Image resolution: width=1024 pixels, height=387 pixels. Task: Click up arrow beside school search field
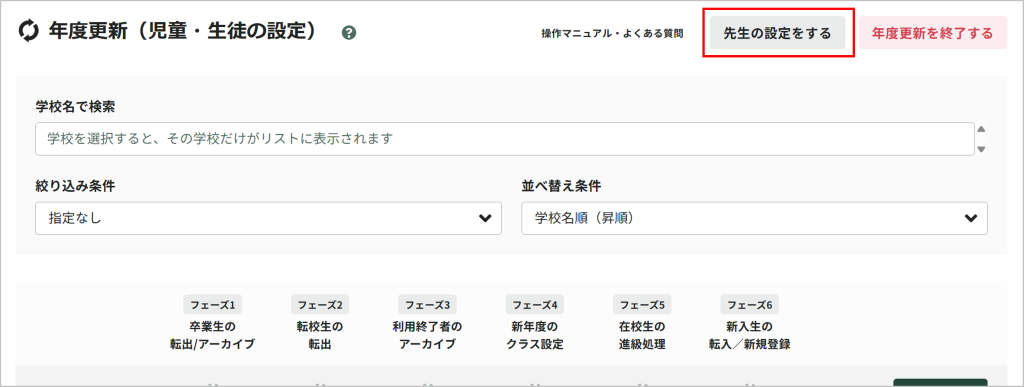[981, 129]
